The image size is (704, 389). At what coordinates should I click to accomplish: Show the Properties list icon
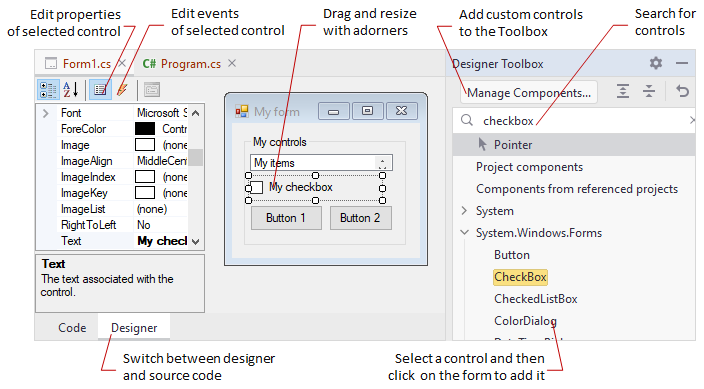click(100, 90)
